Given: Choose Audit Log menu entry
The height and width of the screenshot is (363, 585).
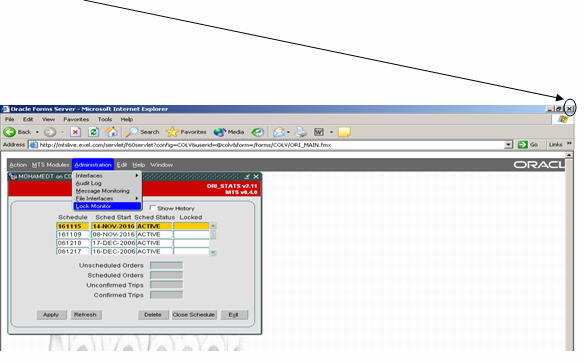Looking at the screenshot, I should point(88,183).
